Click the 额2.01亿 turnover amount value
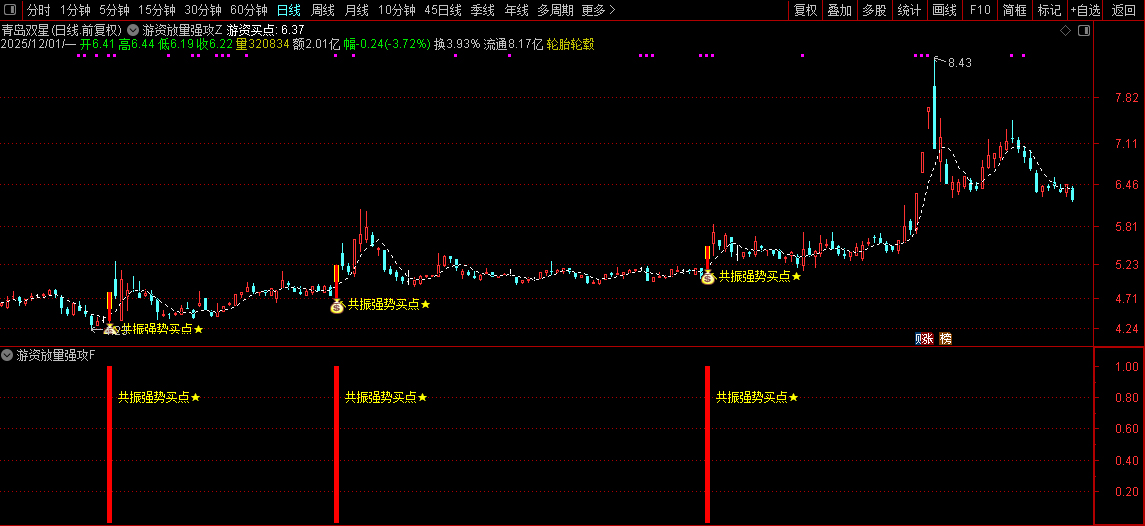Image resolution: width=1145 pixels, height=526 pixels. coord(316,44)
